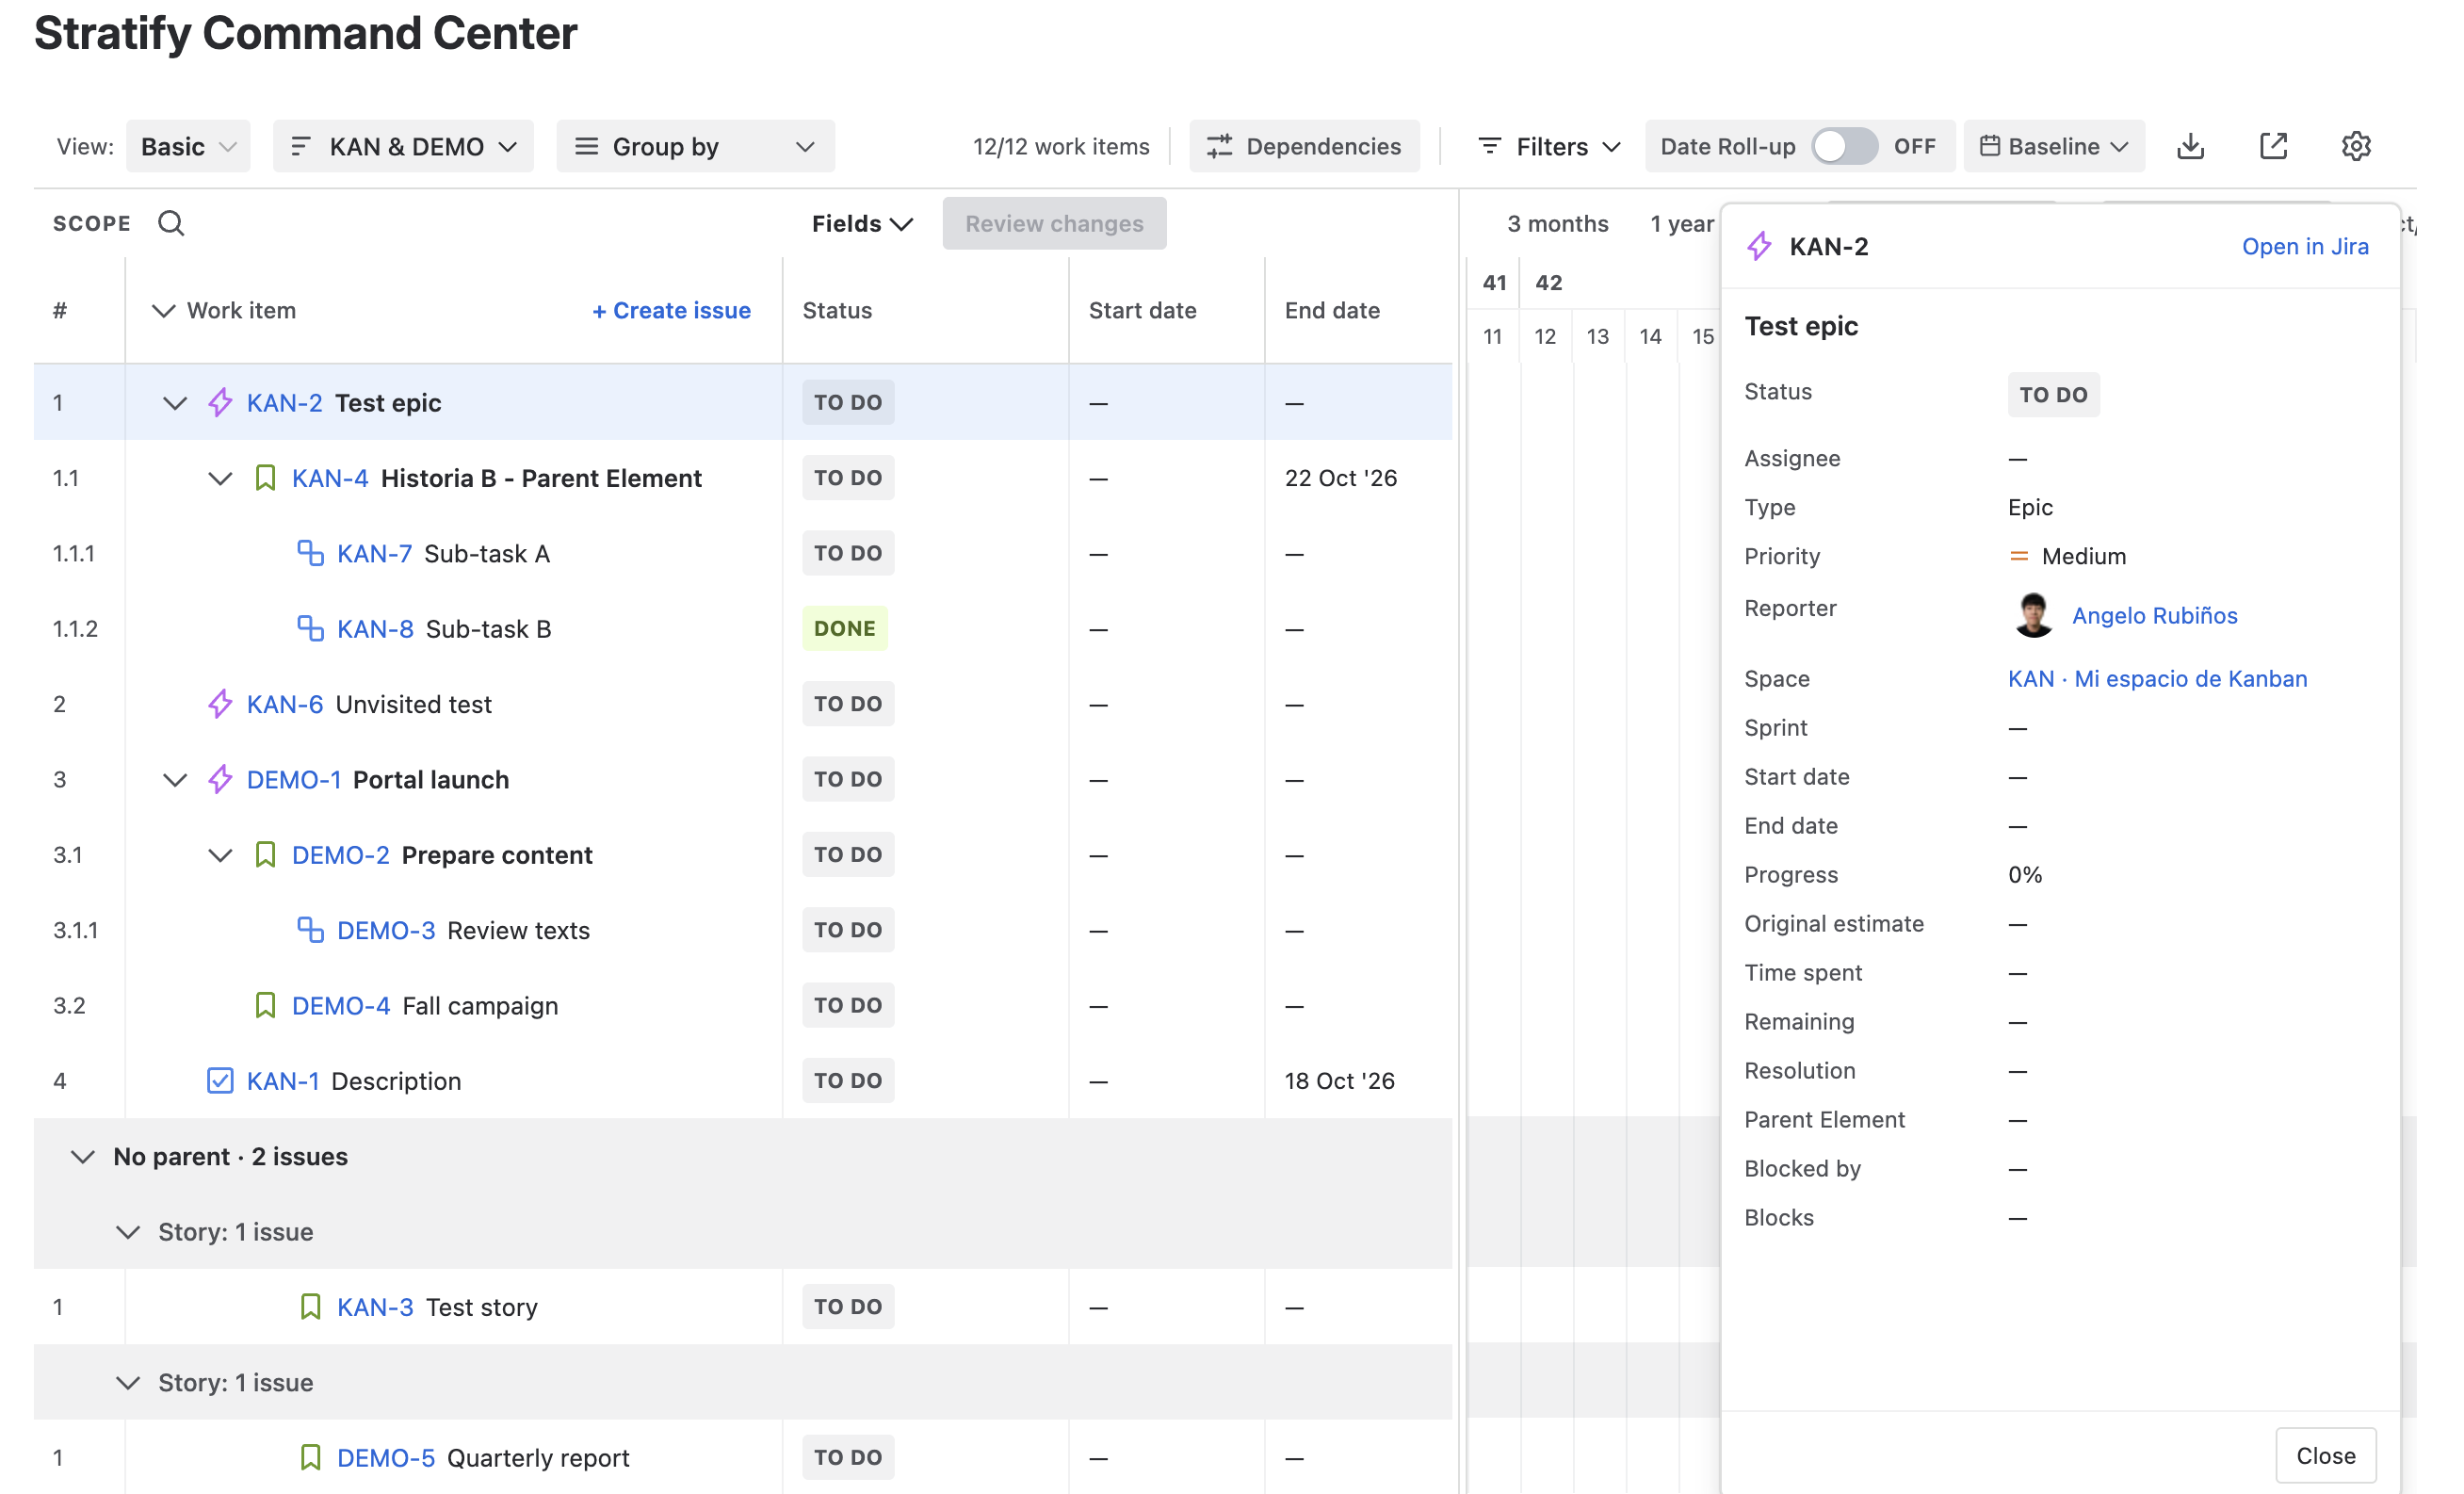Click the download export icon

tap(2190, 146)
